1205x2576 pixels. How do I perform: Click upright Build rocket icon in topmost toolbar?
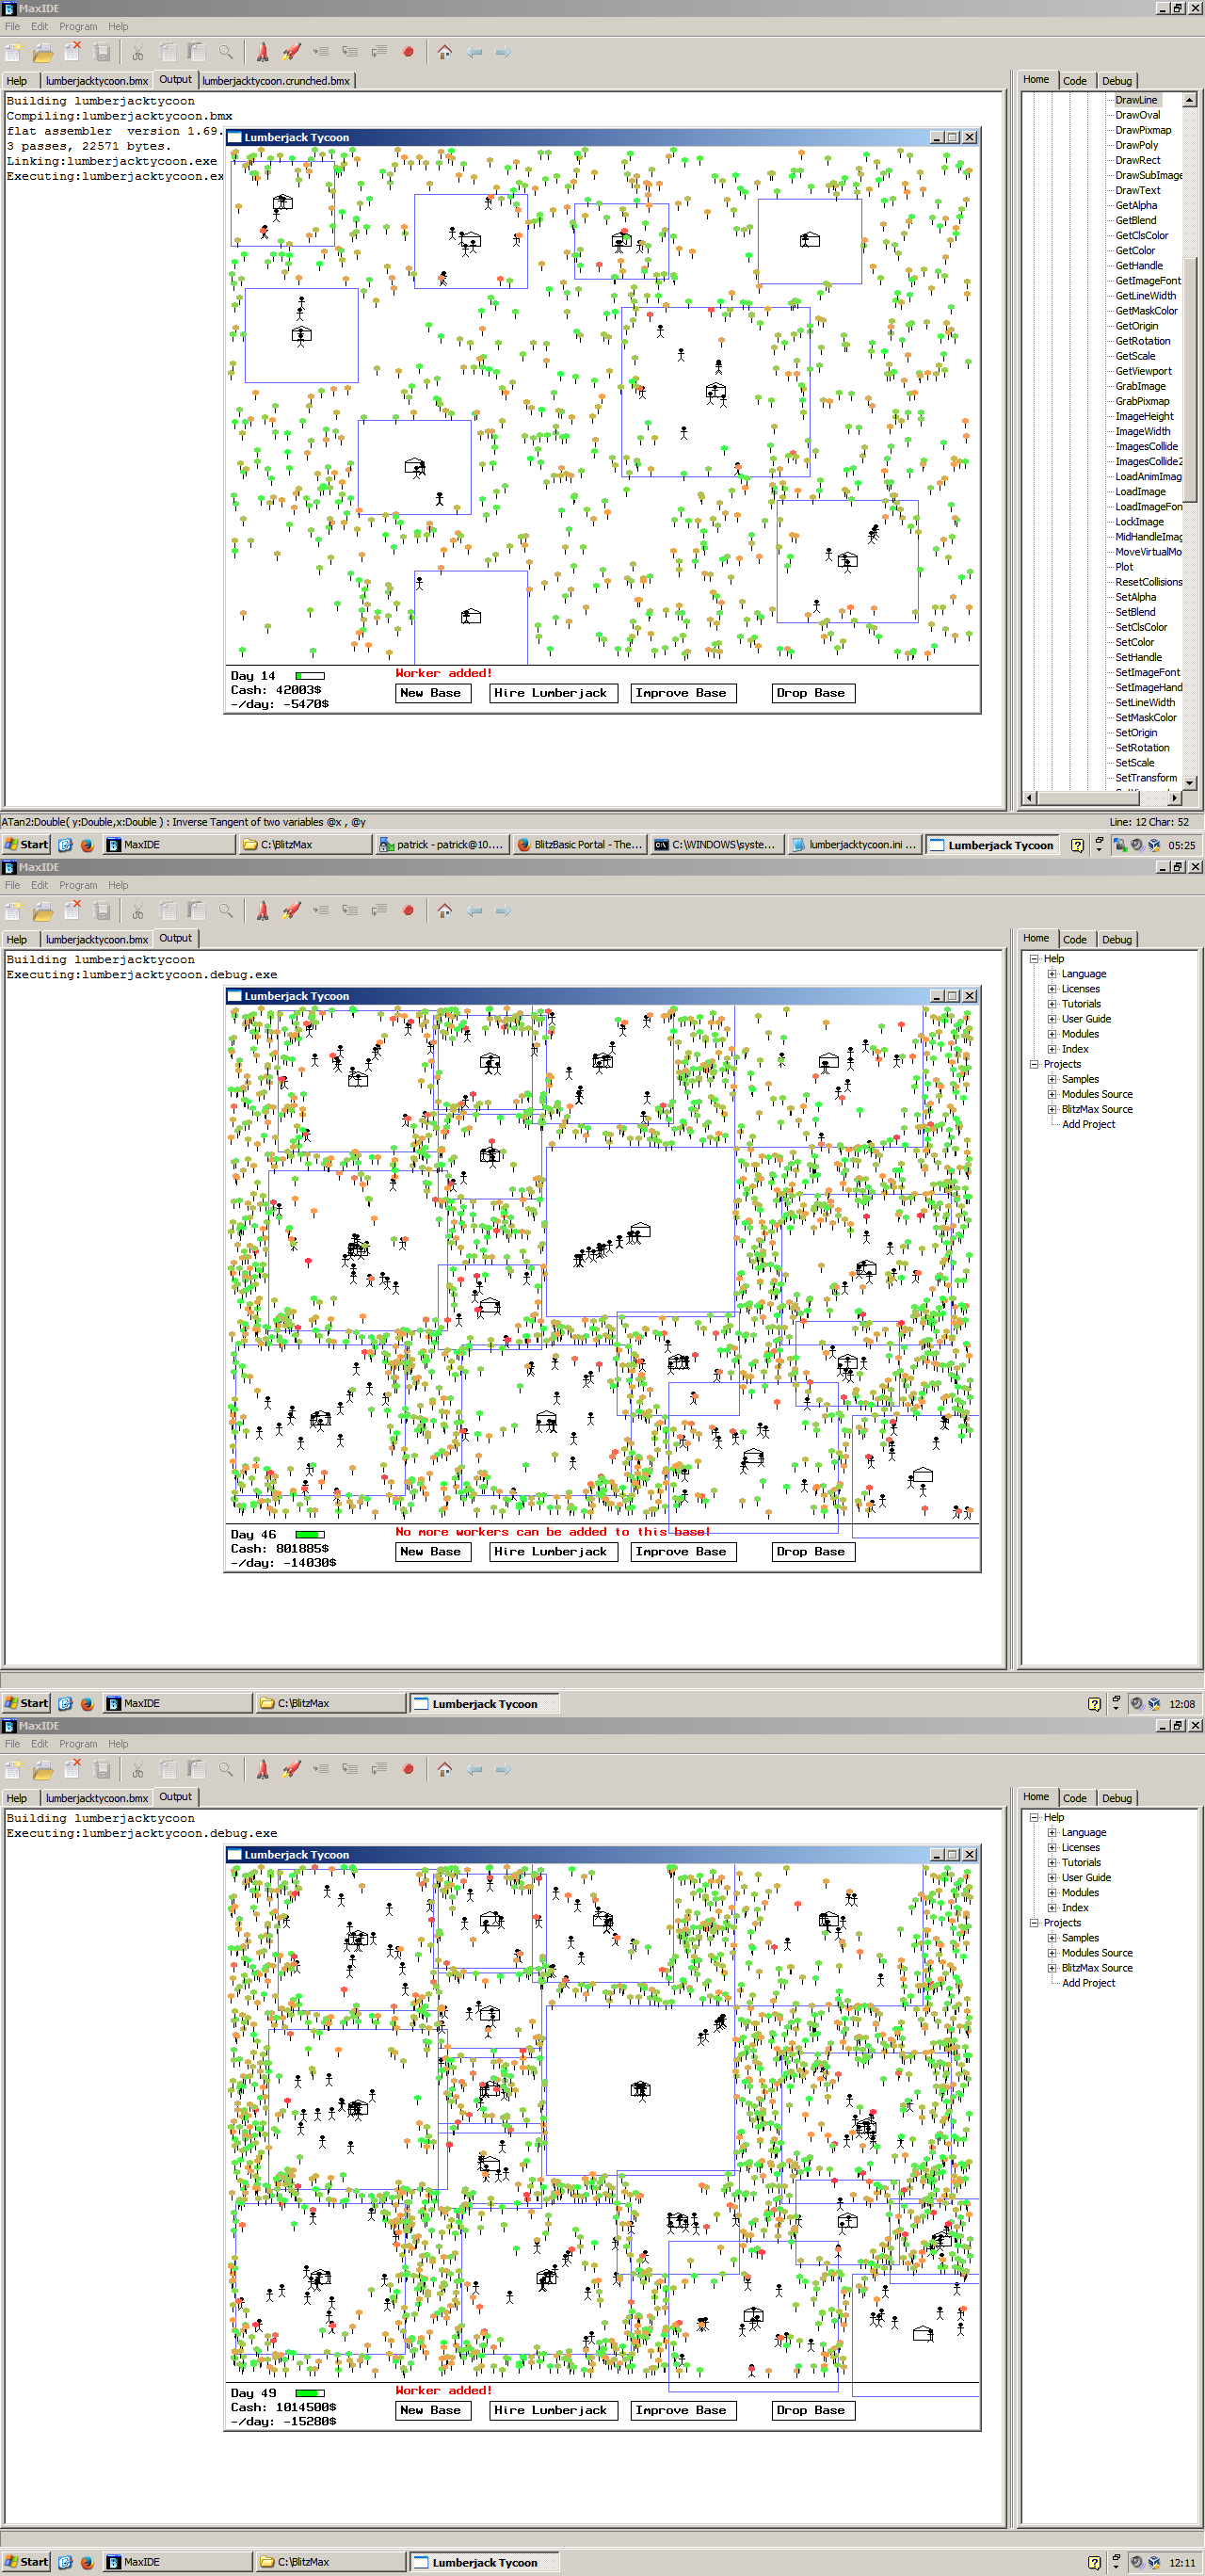click(262, 52)
